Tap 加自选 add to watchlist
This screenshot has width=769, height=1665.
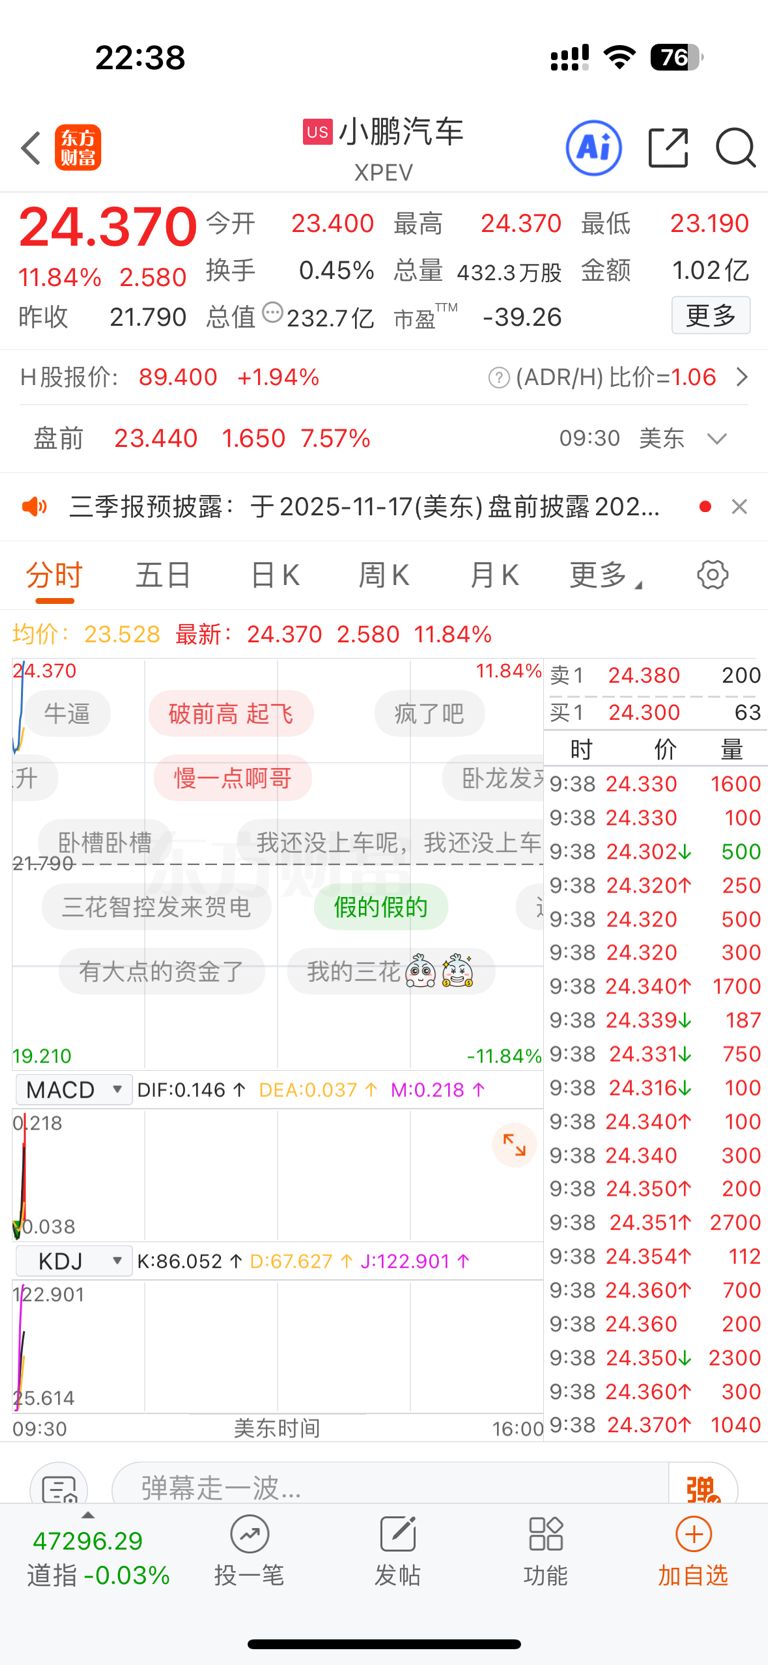point(693,1551)
